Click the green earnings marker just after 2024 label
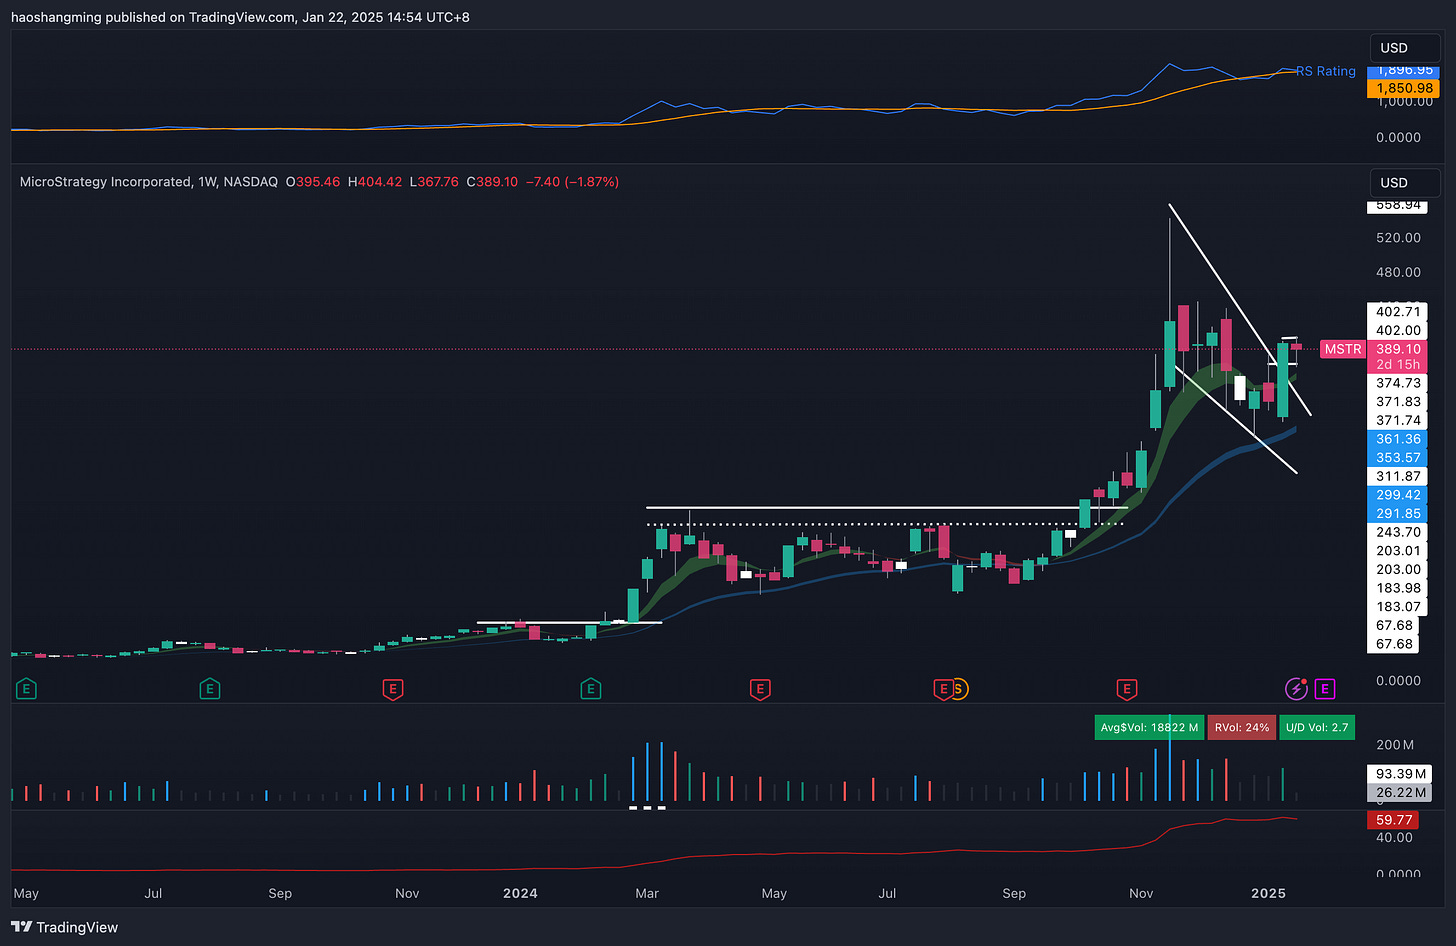This screenshot has height=946, width=1456. 591,688
